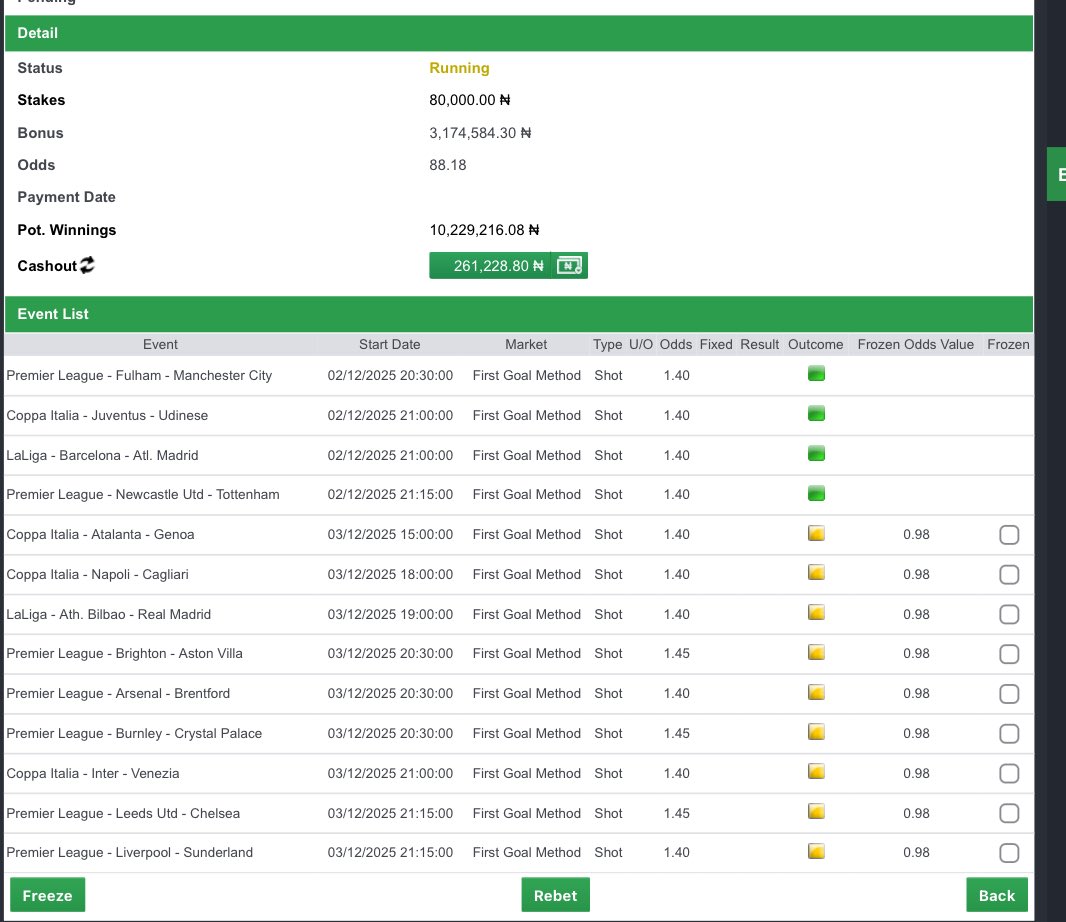Screen dimensions: 1066x922
Task: Click yellow outcome icon for Liverpool - Sunderland
Action: click(x=815, y=850)
